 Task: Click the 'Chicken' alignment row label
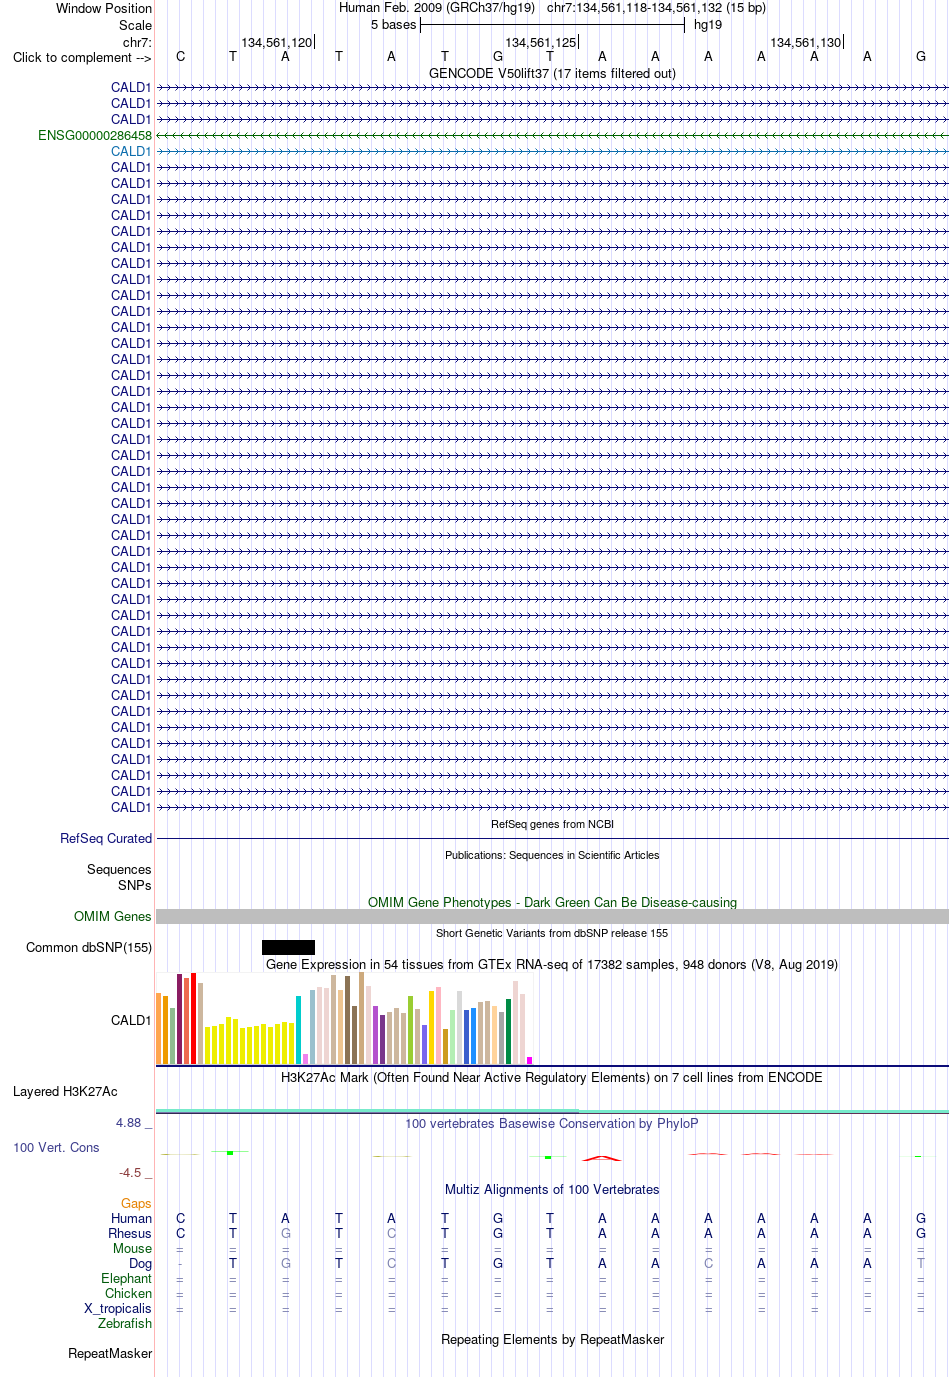(128, 1293)
